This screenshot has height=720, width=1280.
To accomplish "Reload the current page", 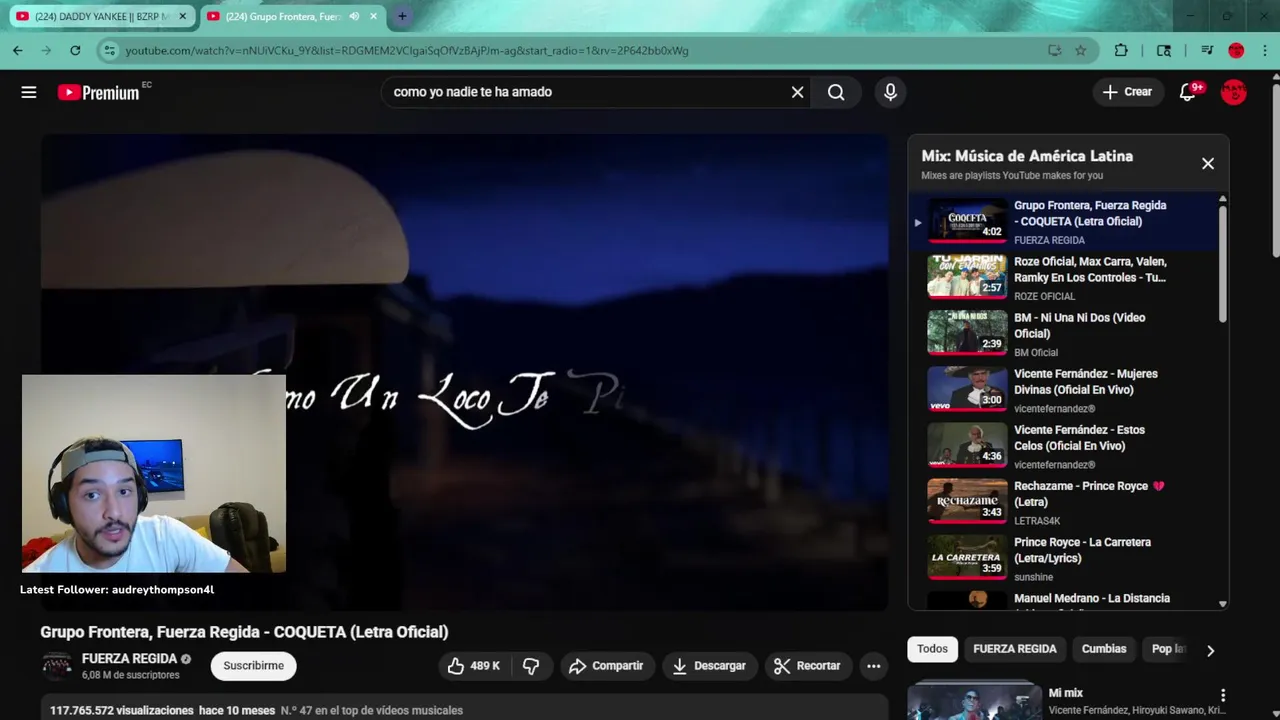I will [75, 50].
